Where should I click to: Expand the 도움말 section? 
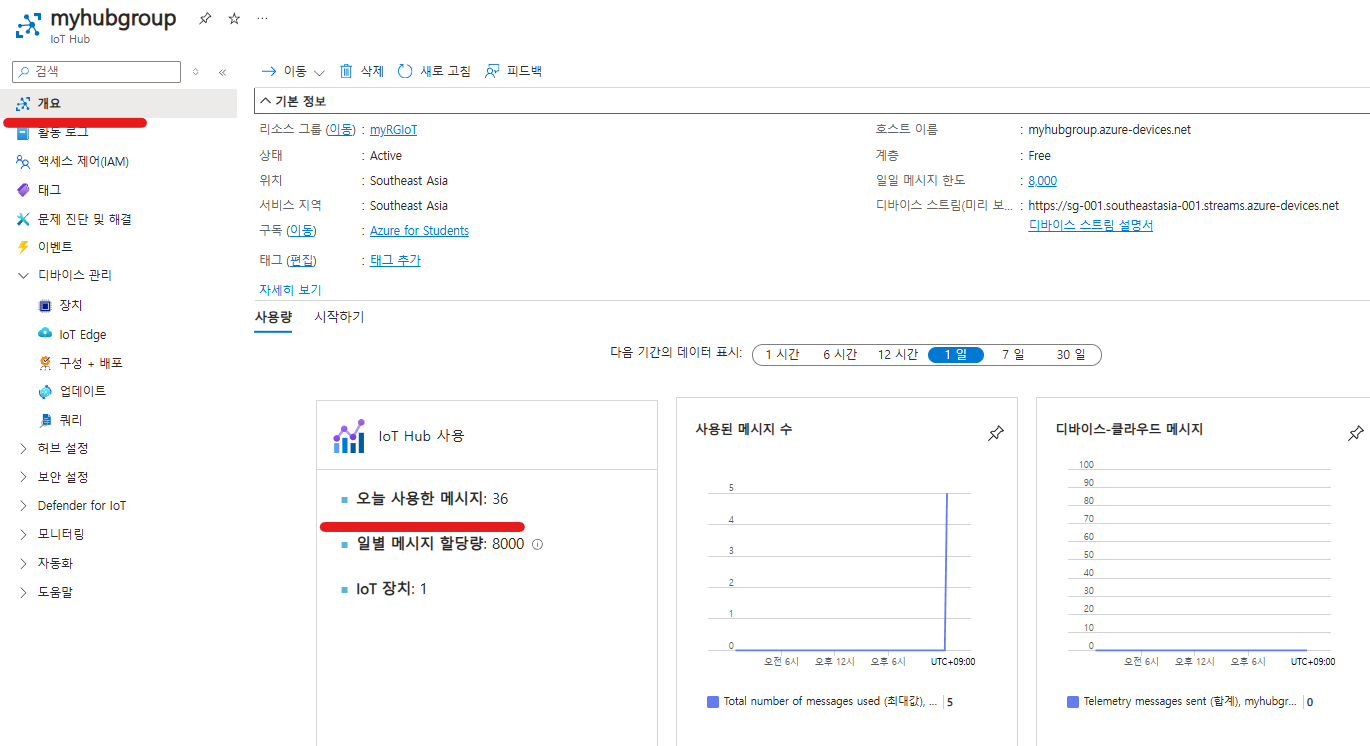pyautogui.click(x=23, y=592)
